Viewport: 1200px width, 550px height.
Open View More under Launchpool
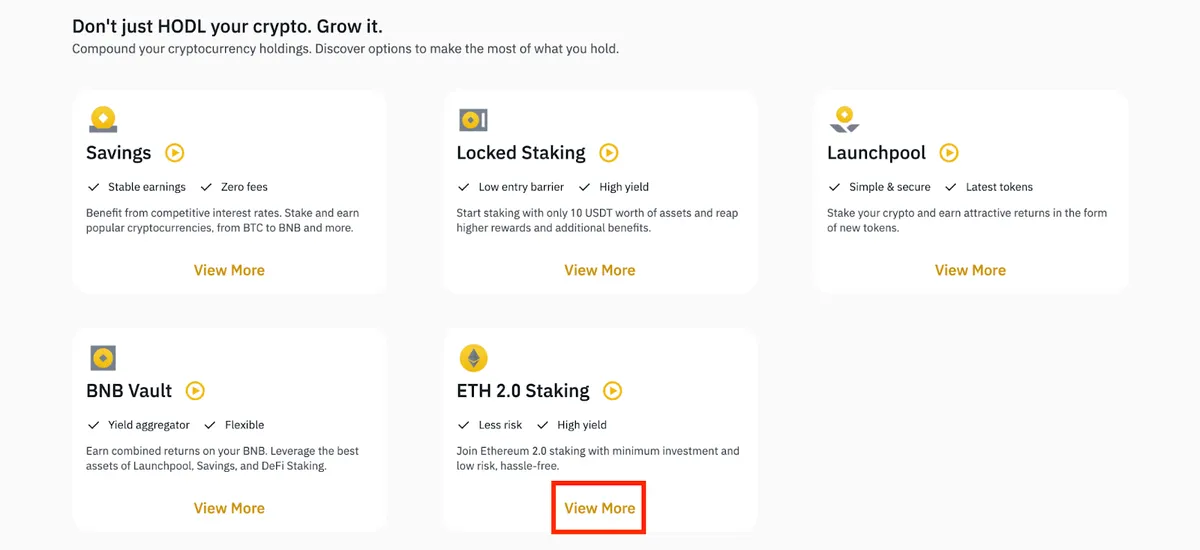coord(970,270)
